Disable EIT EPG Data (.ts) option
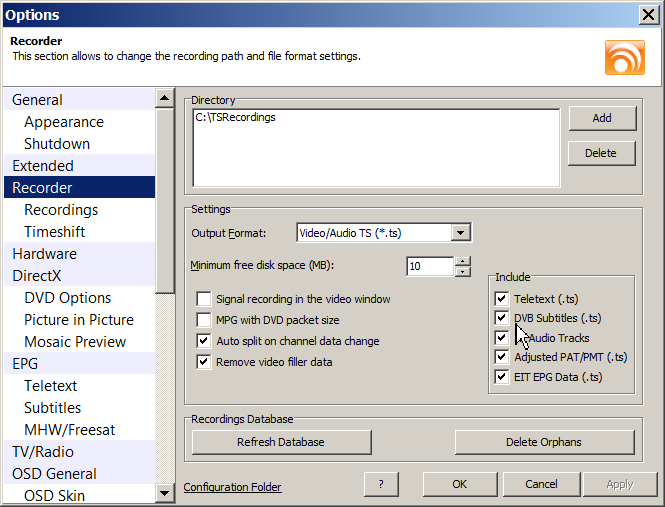This screenshot has height=507, width=665. click(x=502, y=377)
